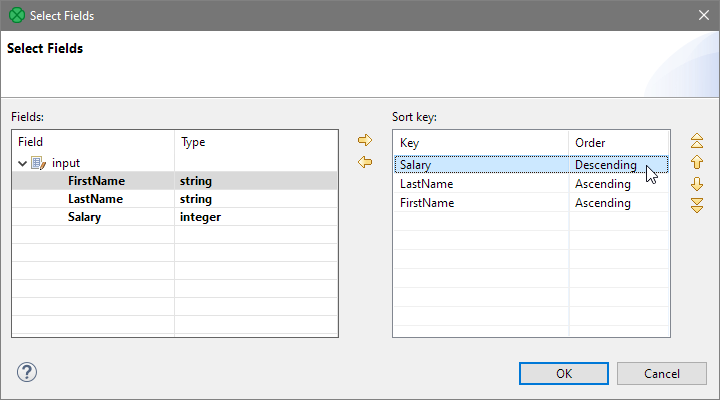The width and height of the screenshot is (720, 400).
Task: Click the right arrow to add field
Action: click(365, 140)
